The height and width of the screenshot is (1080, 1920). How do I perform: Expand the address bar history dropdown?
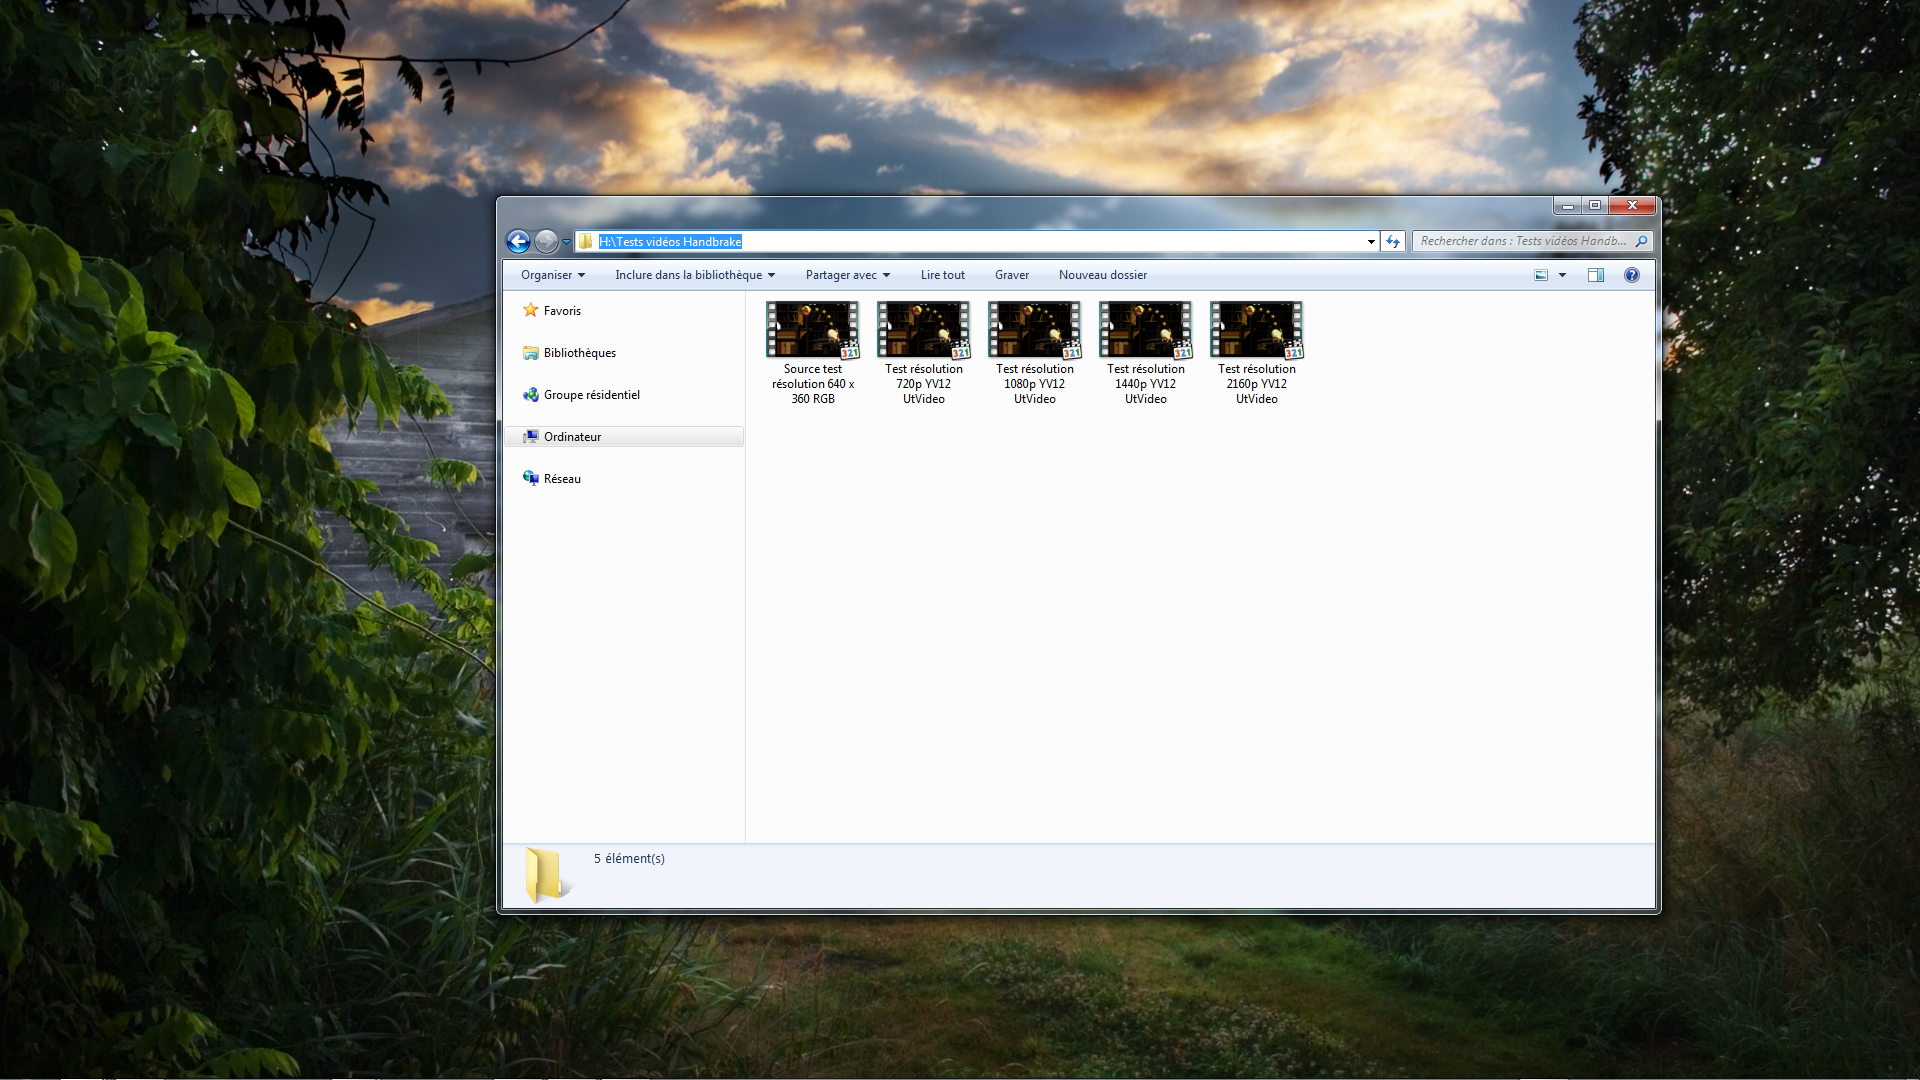1371,241
